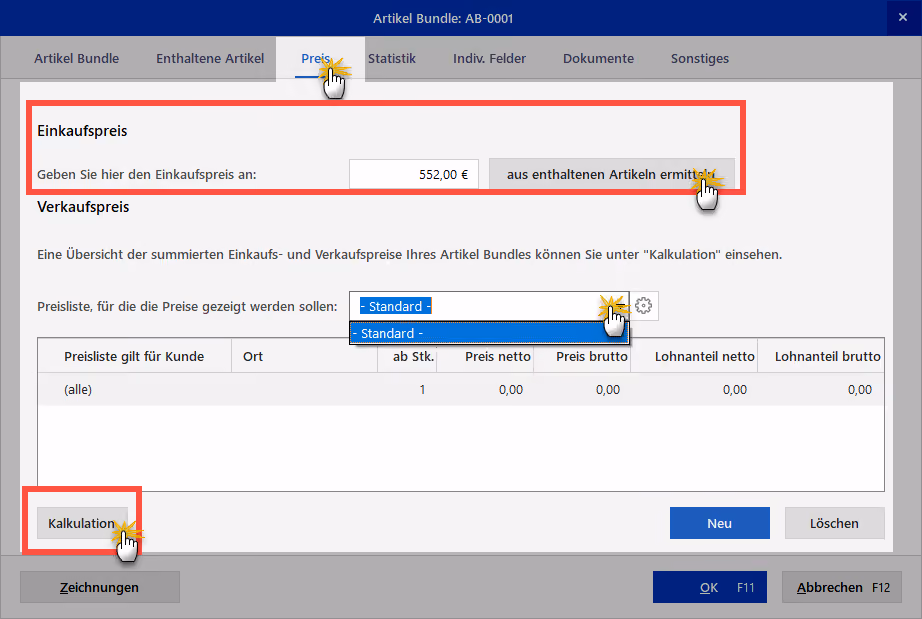Open the Enthaltene Artikel tab
922x619 pixels.
click(210, 58)
